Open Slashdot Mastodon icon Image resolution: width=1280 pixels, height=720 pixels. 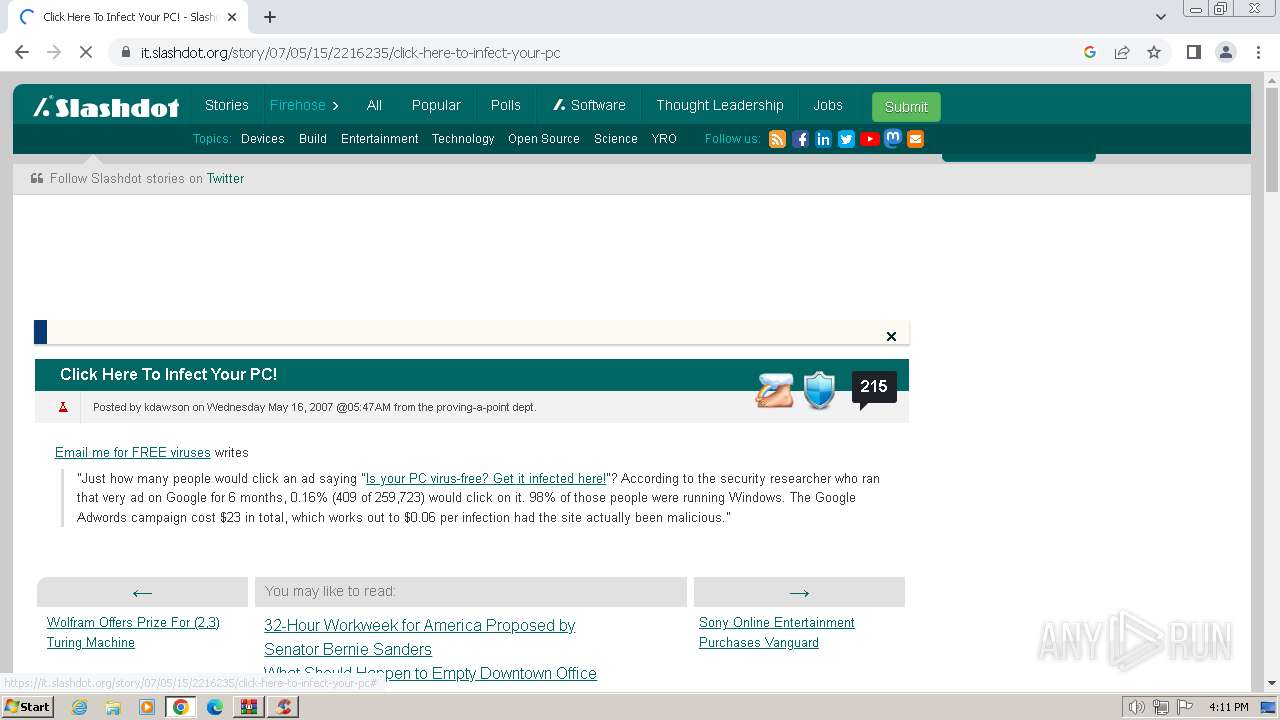coord(892,139)
